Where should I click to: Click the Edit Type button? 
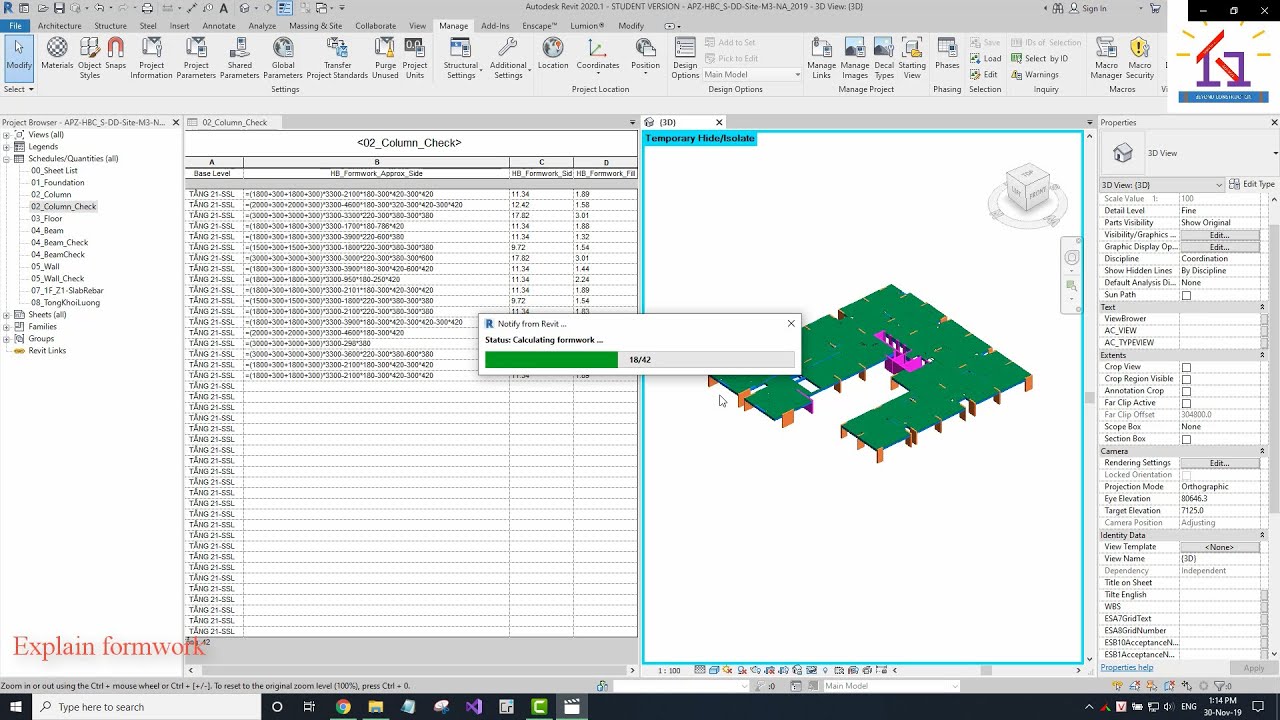pos(1252,185)
